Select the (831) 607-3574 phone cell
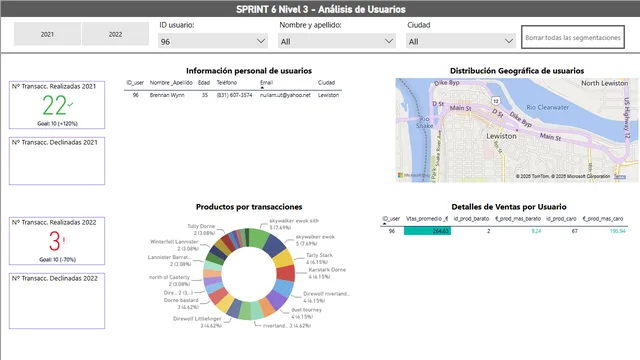 pyautogui.click(x=234, y=95)
